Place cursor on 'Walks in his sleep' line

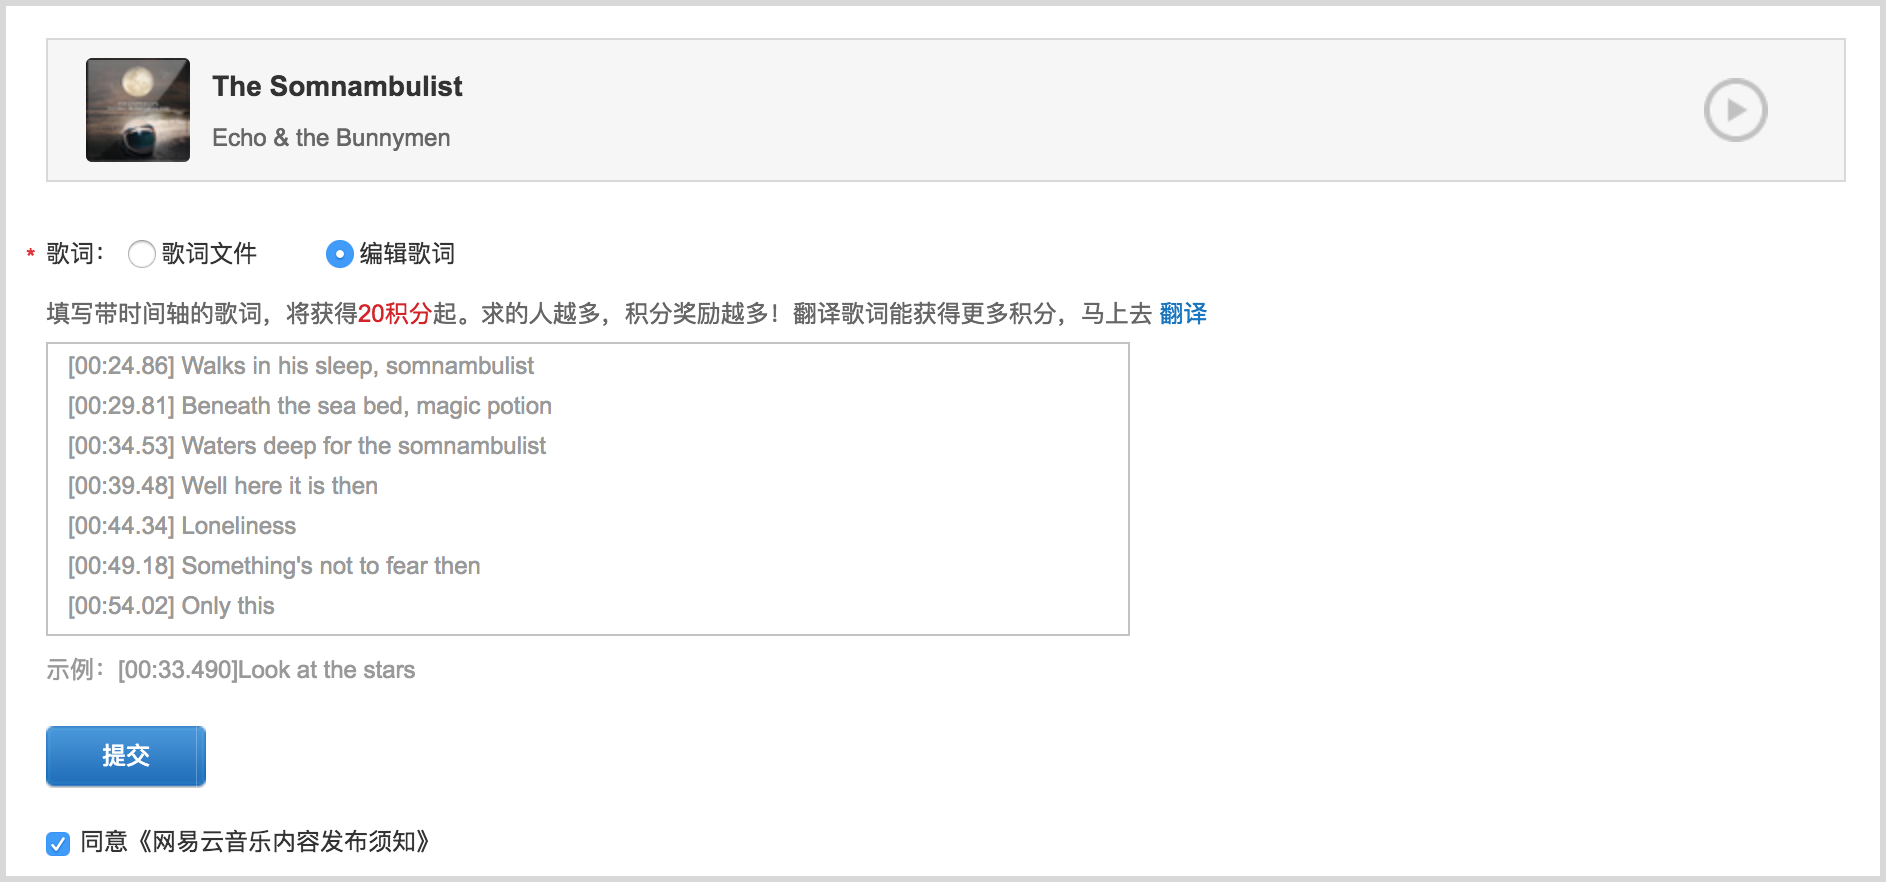[x=301, y=366]
